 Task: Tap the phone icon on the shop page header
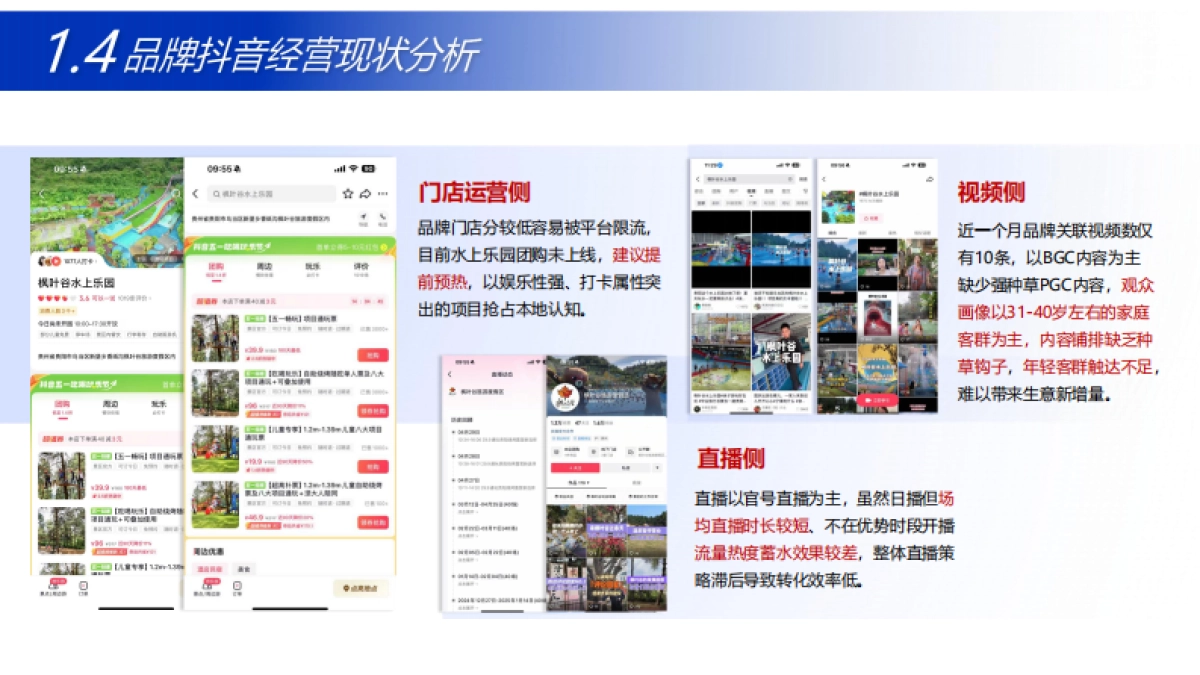(381, 218)
